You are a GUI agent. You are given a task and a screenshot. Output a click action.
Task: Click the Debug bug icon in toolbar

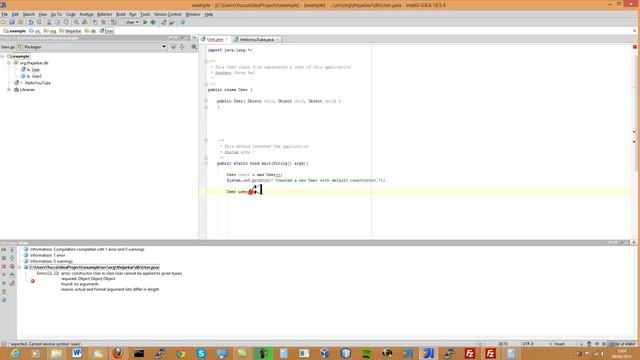point(153,22)
